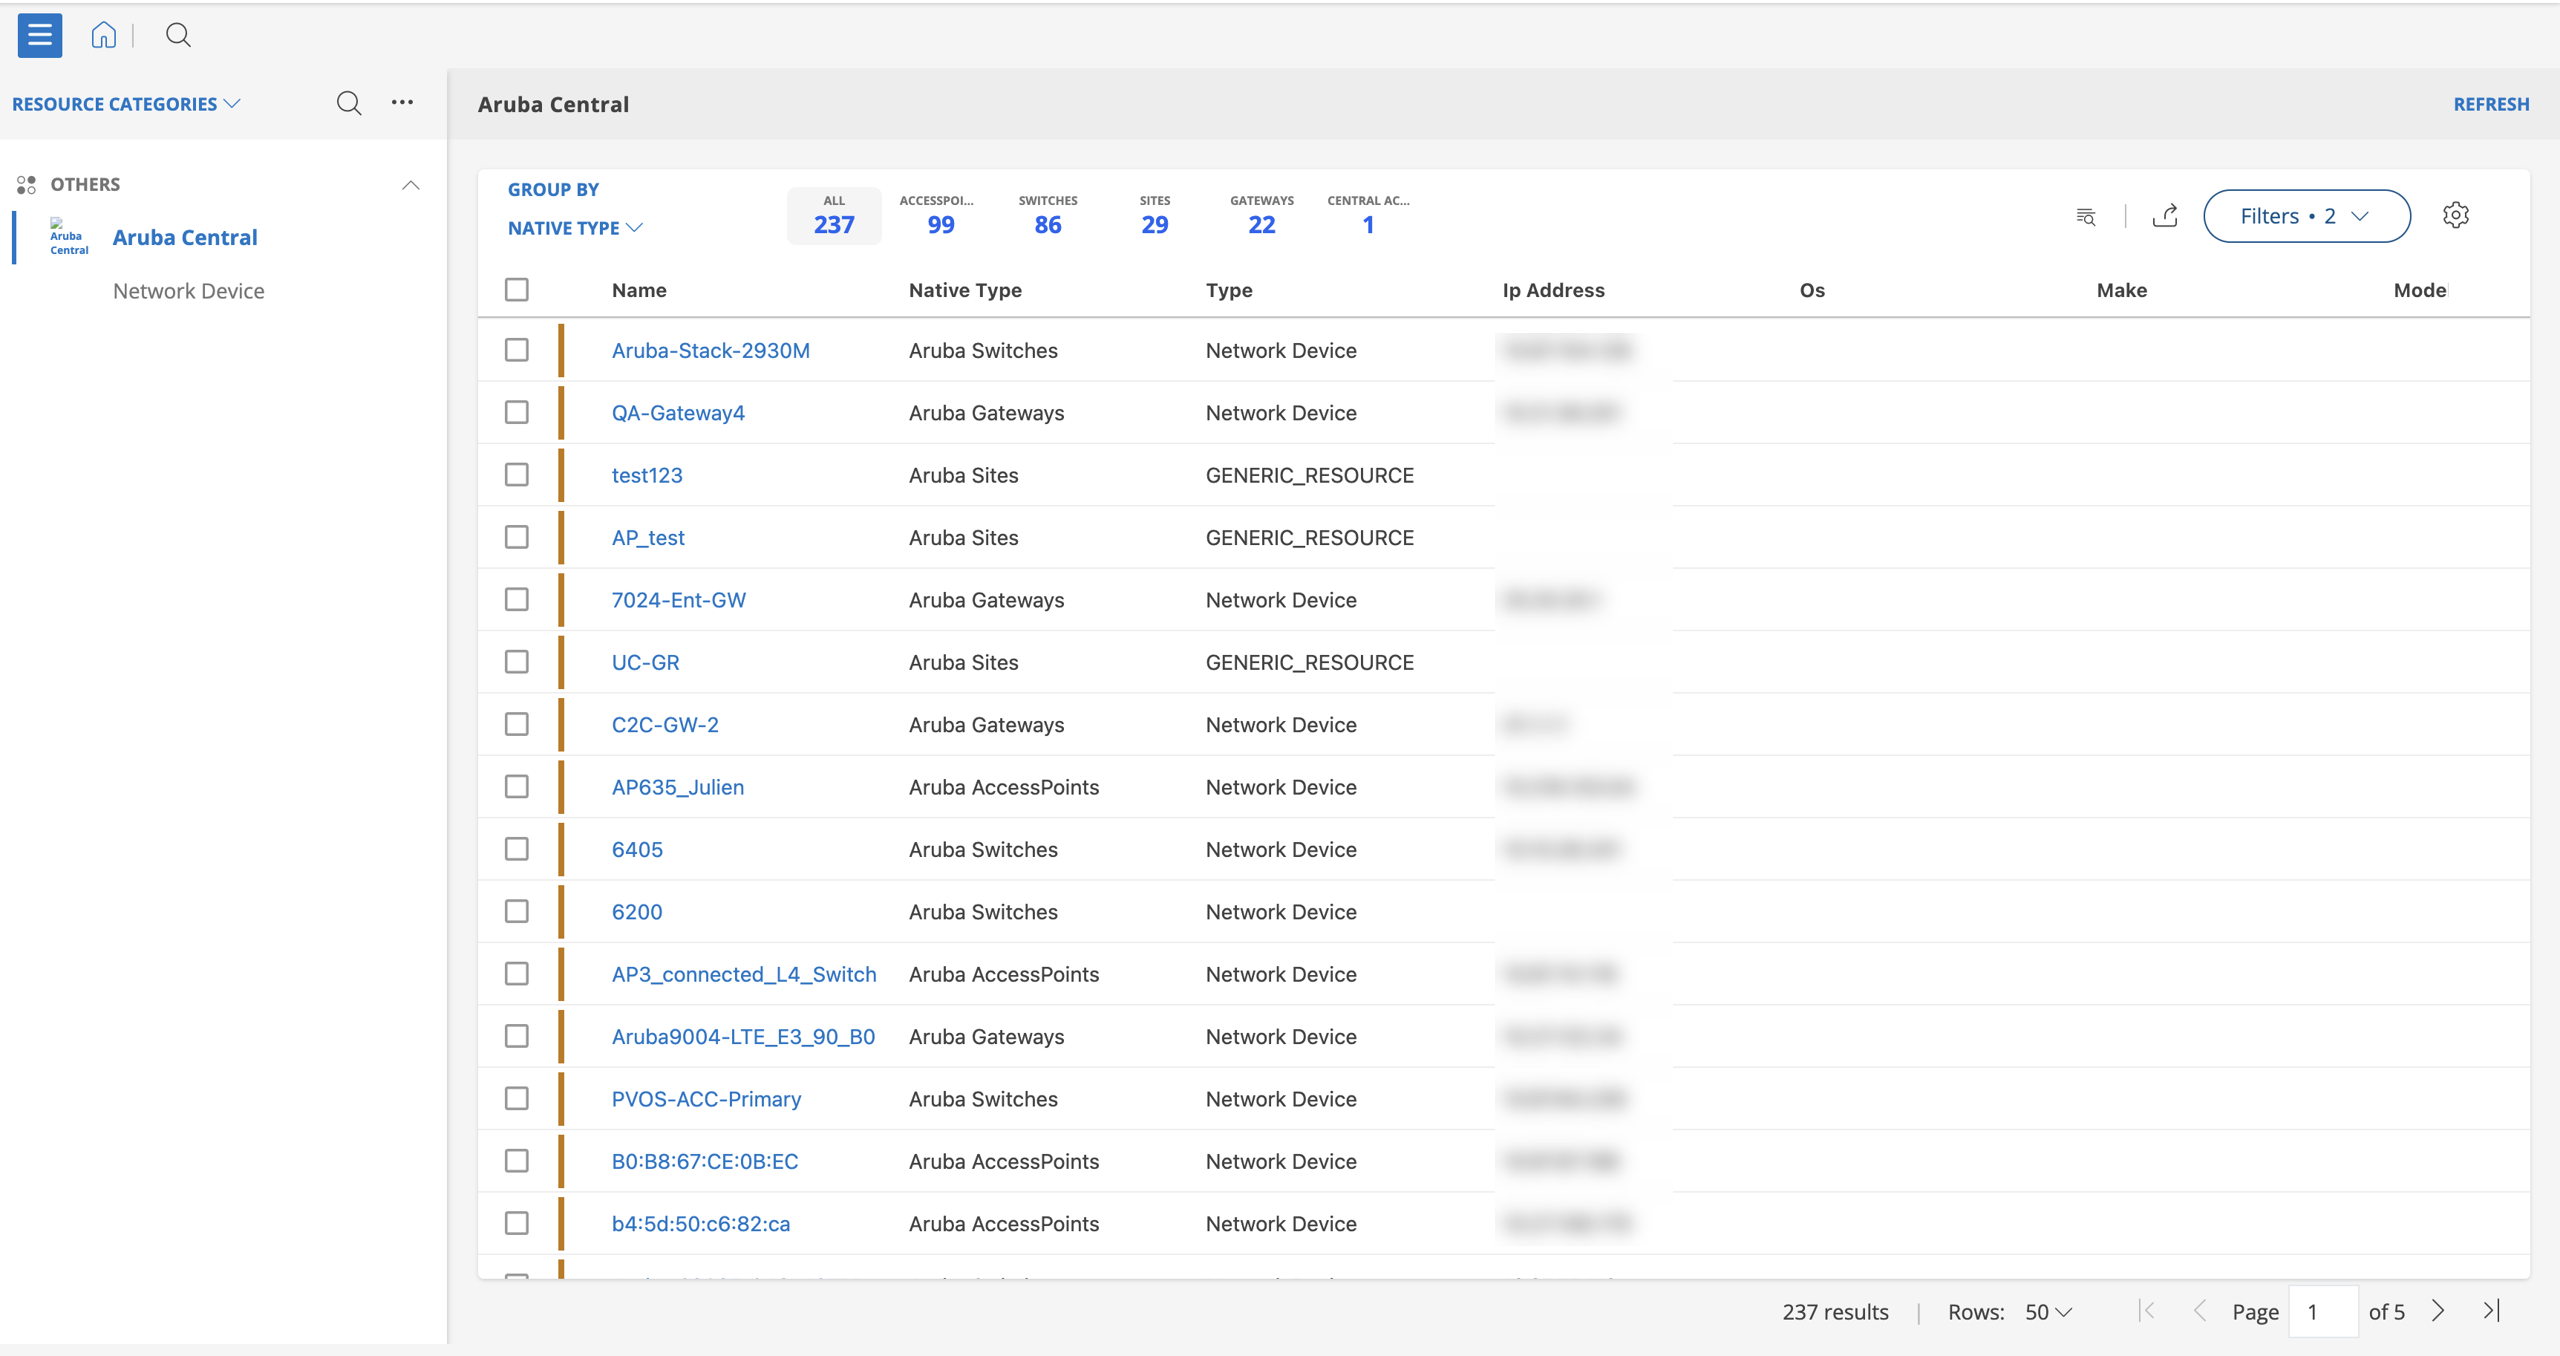This screenshot has width=2560, height=1356.
Task: Open the Aruba9004-LTE_E3_90_B0 link
Action: pos(743,1036)
